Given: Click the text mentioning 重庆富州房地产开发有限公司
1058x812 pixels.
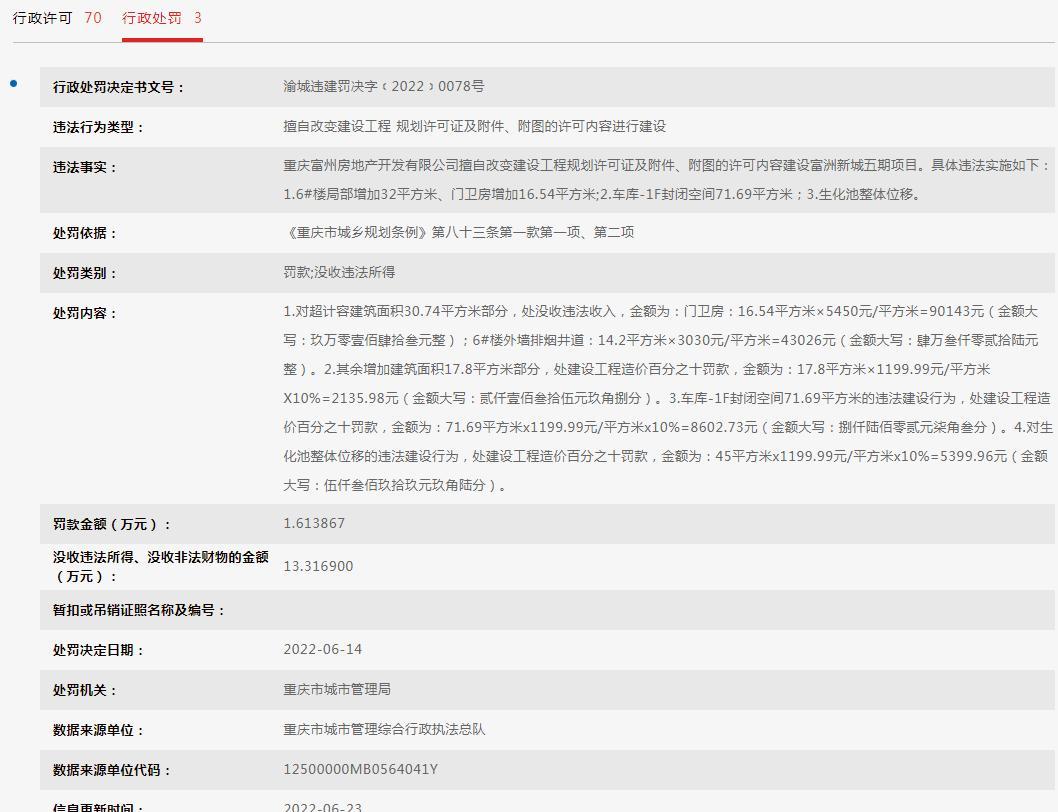Looking at the screenshot, I should (667, 180).
